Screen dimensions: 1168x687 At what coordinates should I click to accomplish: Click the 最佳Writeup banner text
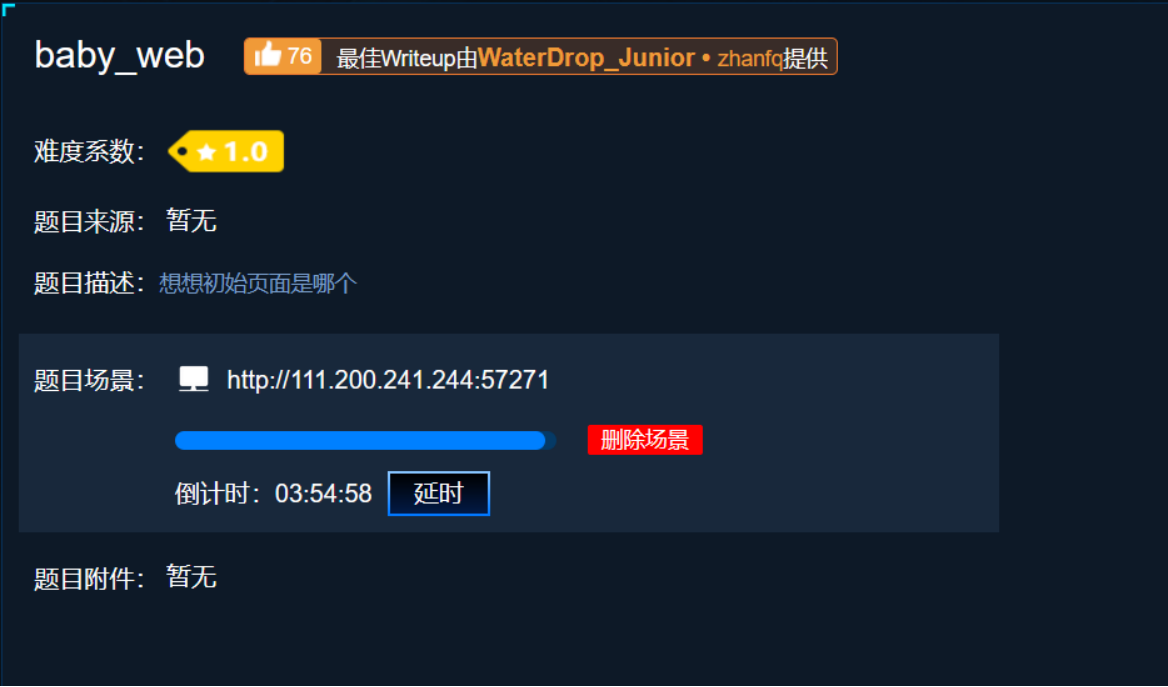407,58
